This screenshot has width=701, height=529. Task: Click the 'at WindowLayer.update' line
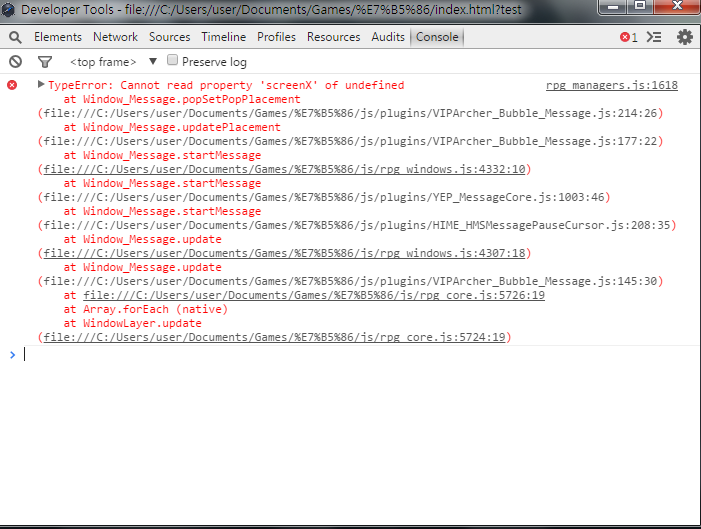click(132, 323)
